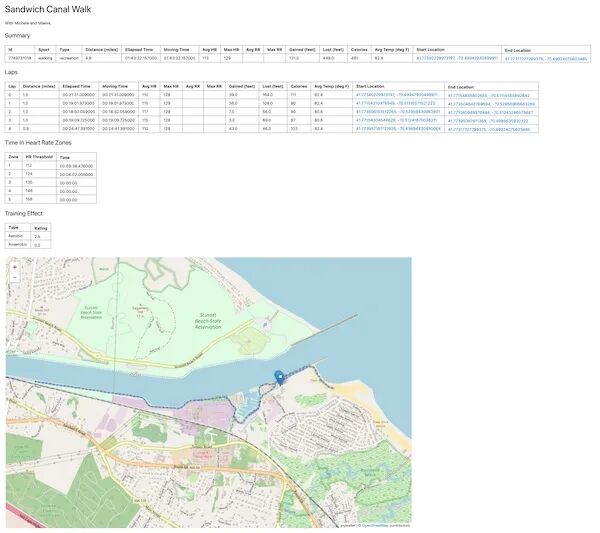Open Lap 1 start location link
Screen dimensions: 600x533
tap(395, 103)
